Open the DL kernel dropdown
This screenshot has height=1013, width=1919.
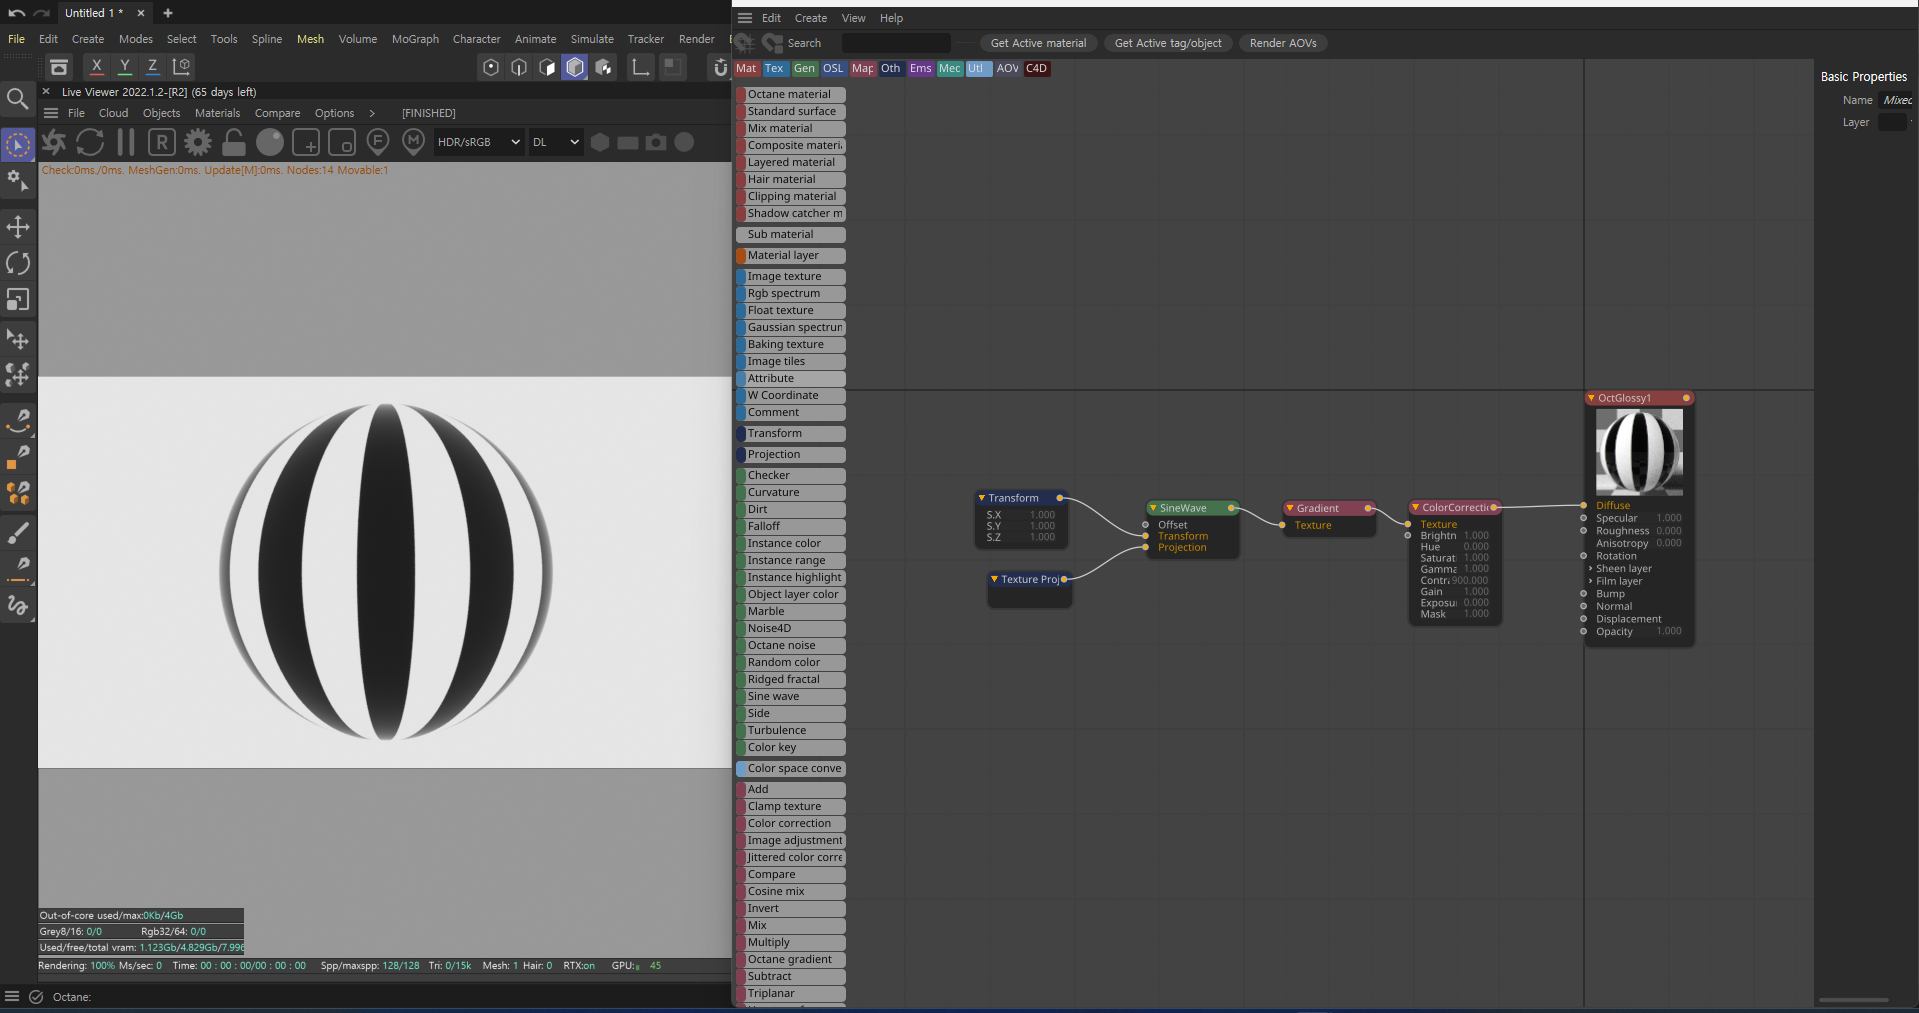tap(556, 142)
